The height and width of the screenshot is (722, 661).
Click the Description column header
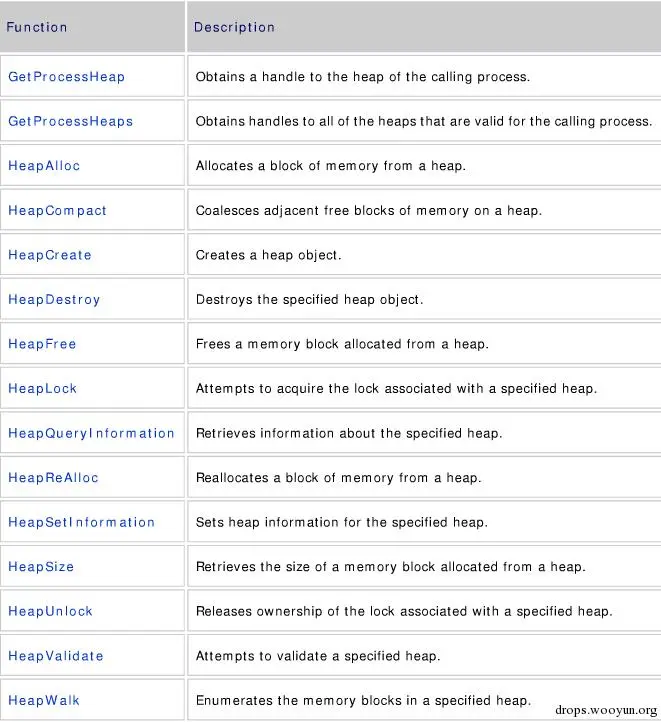[x=234, y=27]
